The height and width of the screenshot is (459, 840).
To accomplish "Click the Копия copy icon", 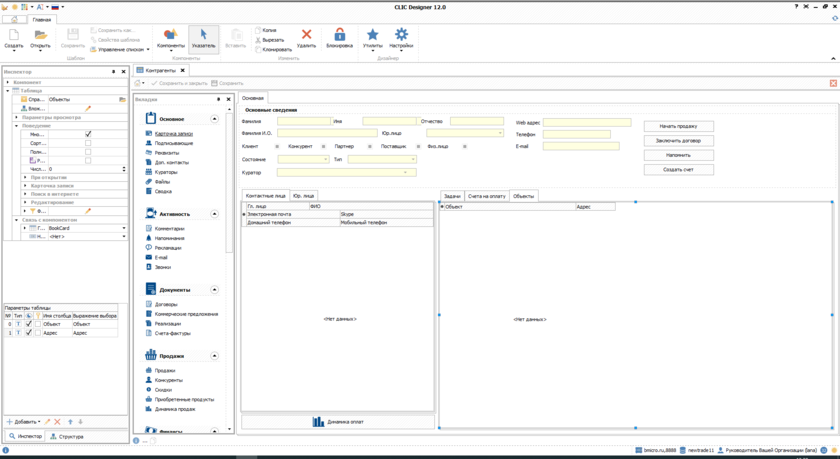I will [x=258, y=31].
